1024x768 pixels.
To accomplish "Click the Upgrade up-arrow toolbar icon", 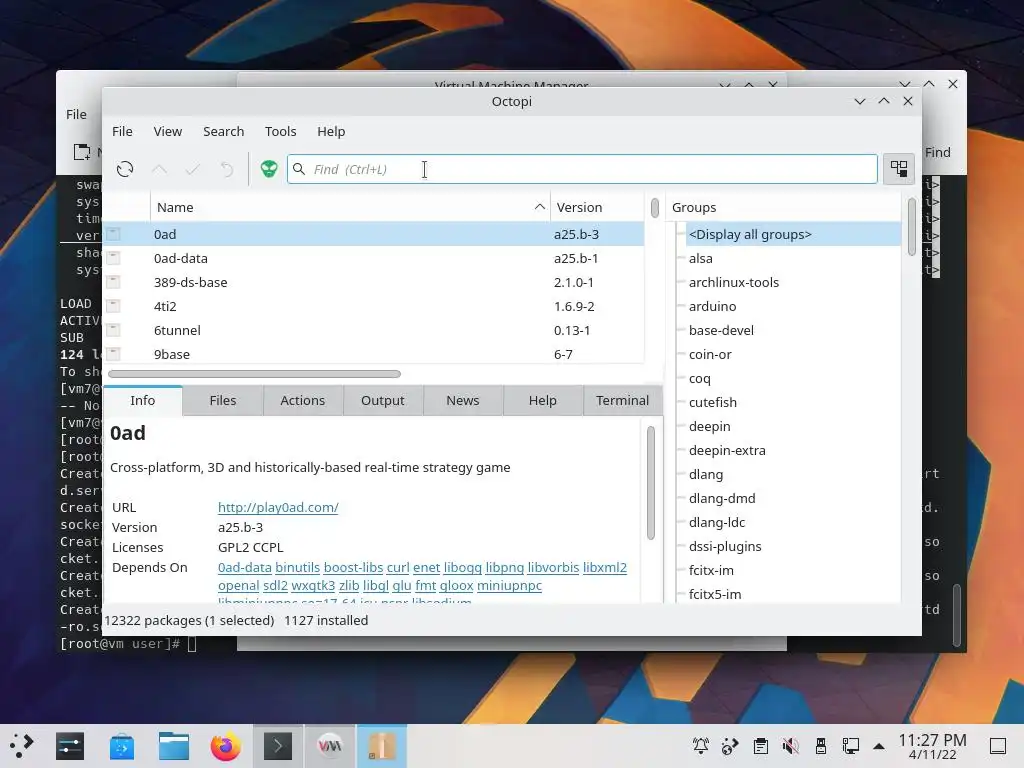I will click(159, 170).
